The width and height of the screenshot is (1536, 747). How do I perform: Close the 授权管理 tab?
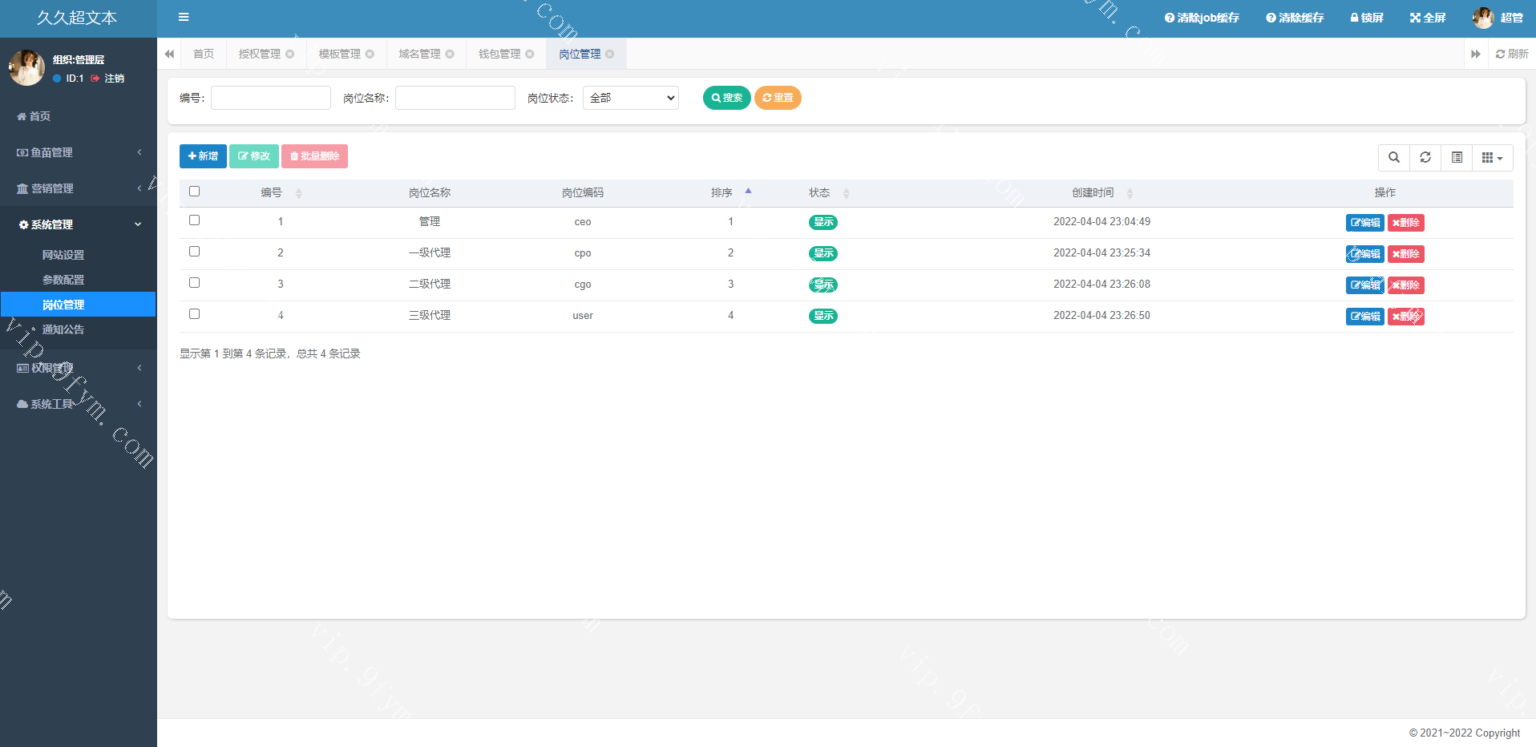[290, 54]
